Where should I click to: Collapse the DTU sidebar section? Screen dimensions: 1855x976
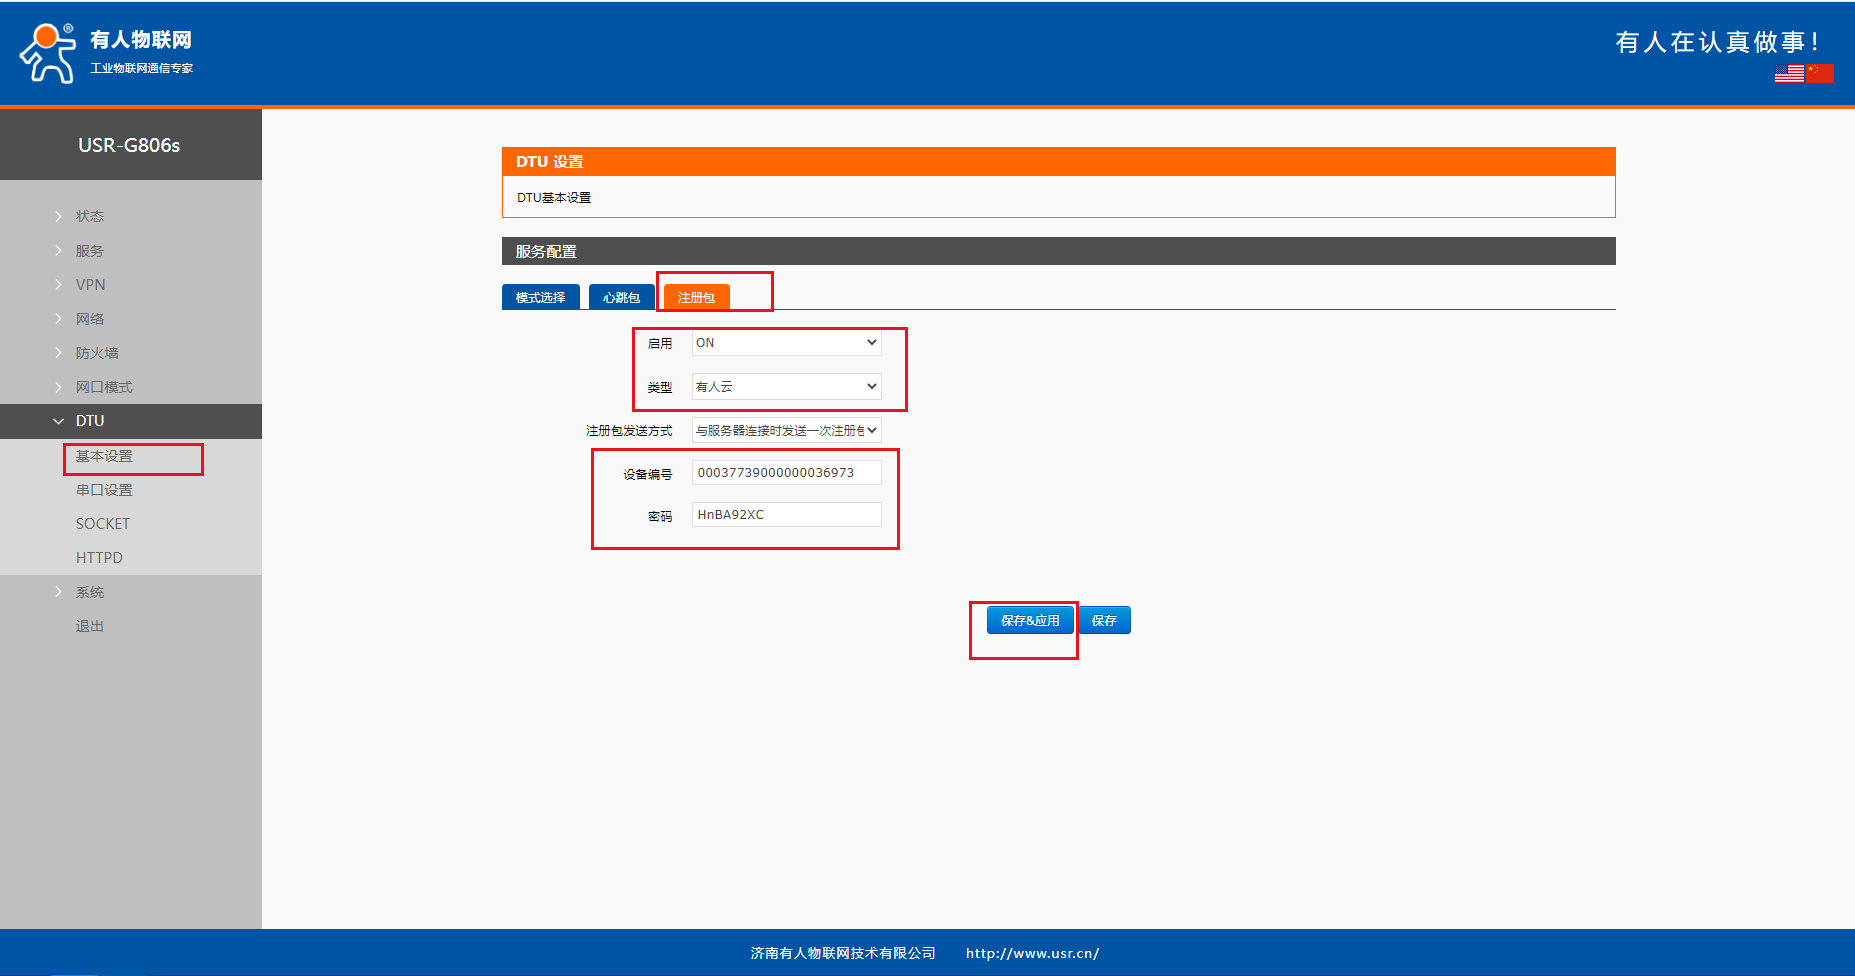tap(90, 421)
